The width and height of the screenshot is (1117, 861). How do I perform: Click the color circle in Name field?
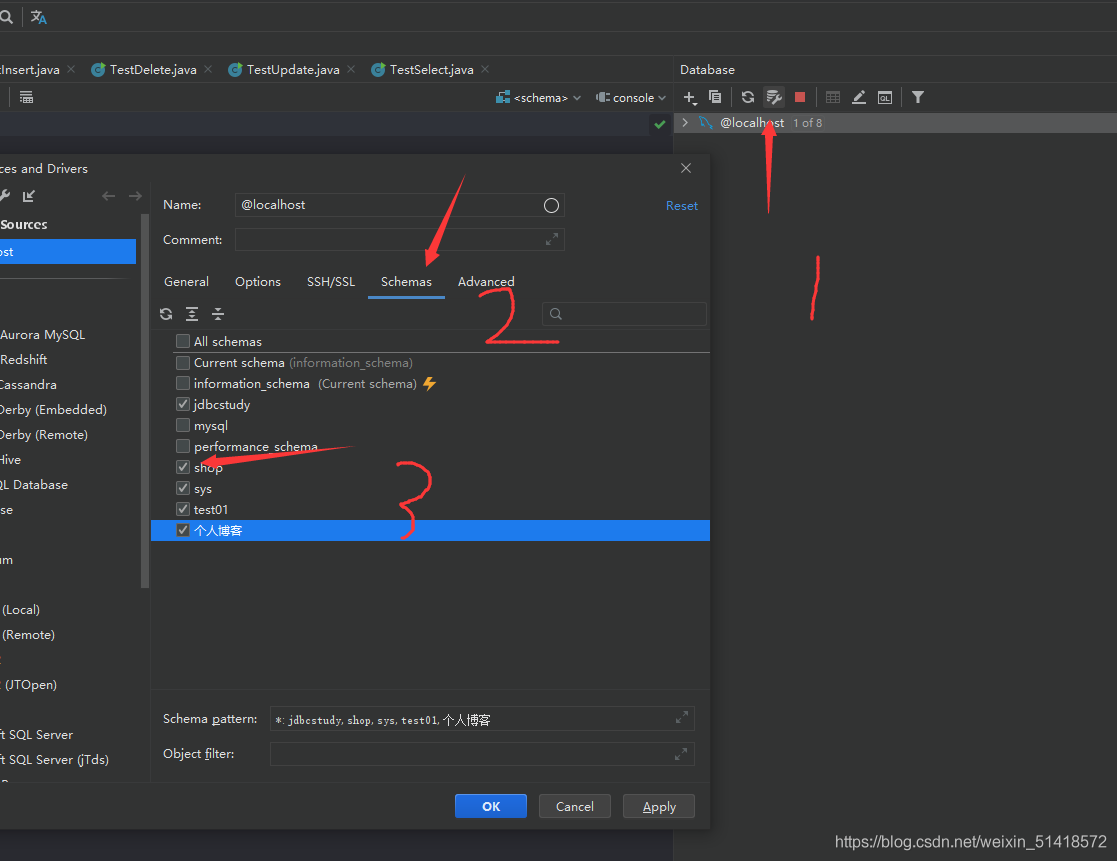coord(551,206)
